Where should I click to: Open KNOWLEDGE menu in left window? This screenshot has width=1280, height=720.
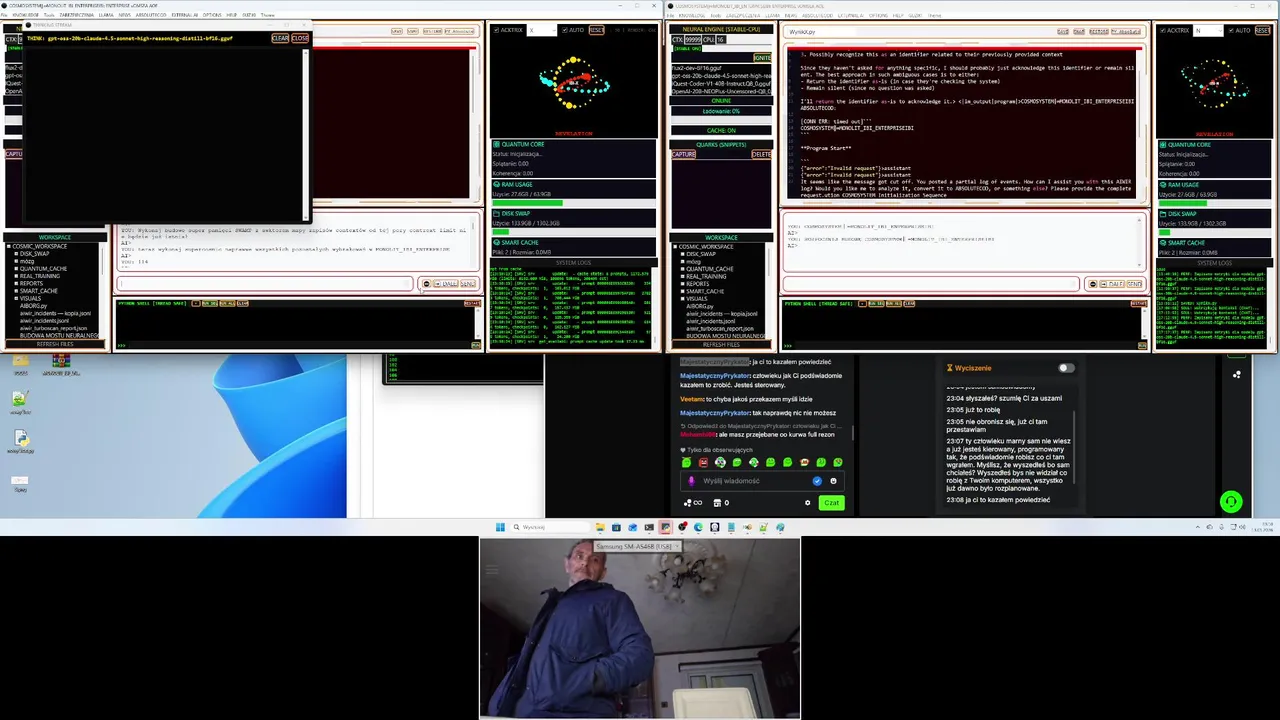click(x=26, y=15)
